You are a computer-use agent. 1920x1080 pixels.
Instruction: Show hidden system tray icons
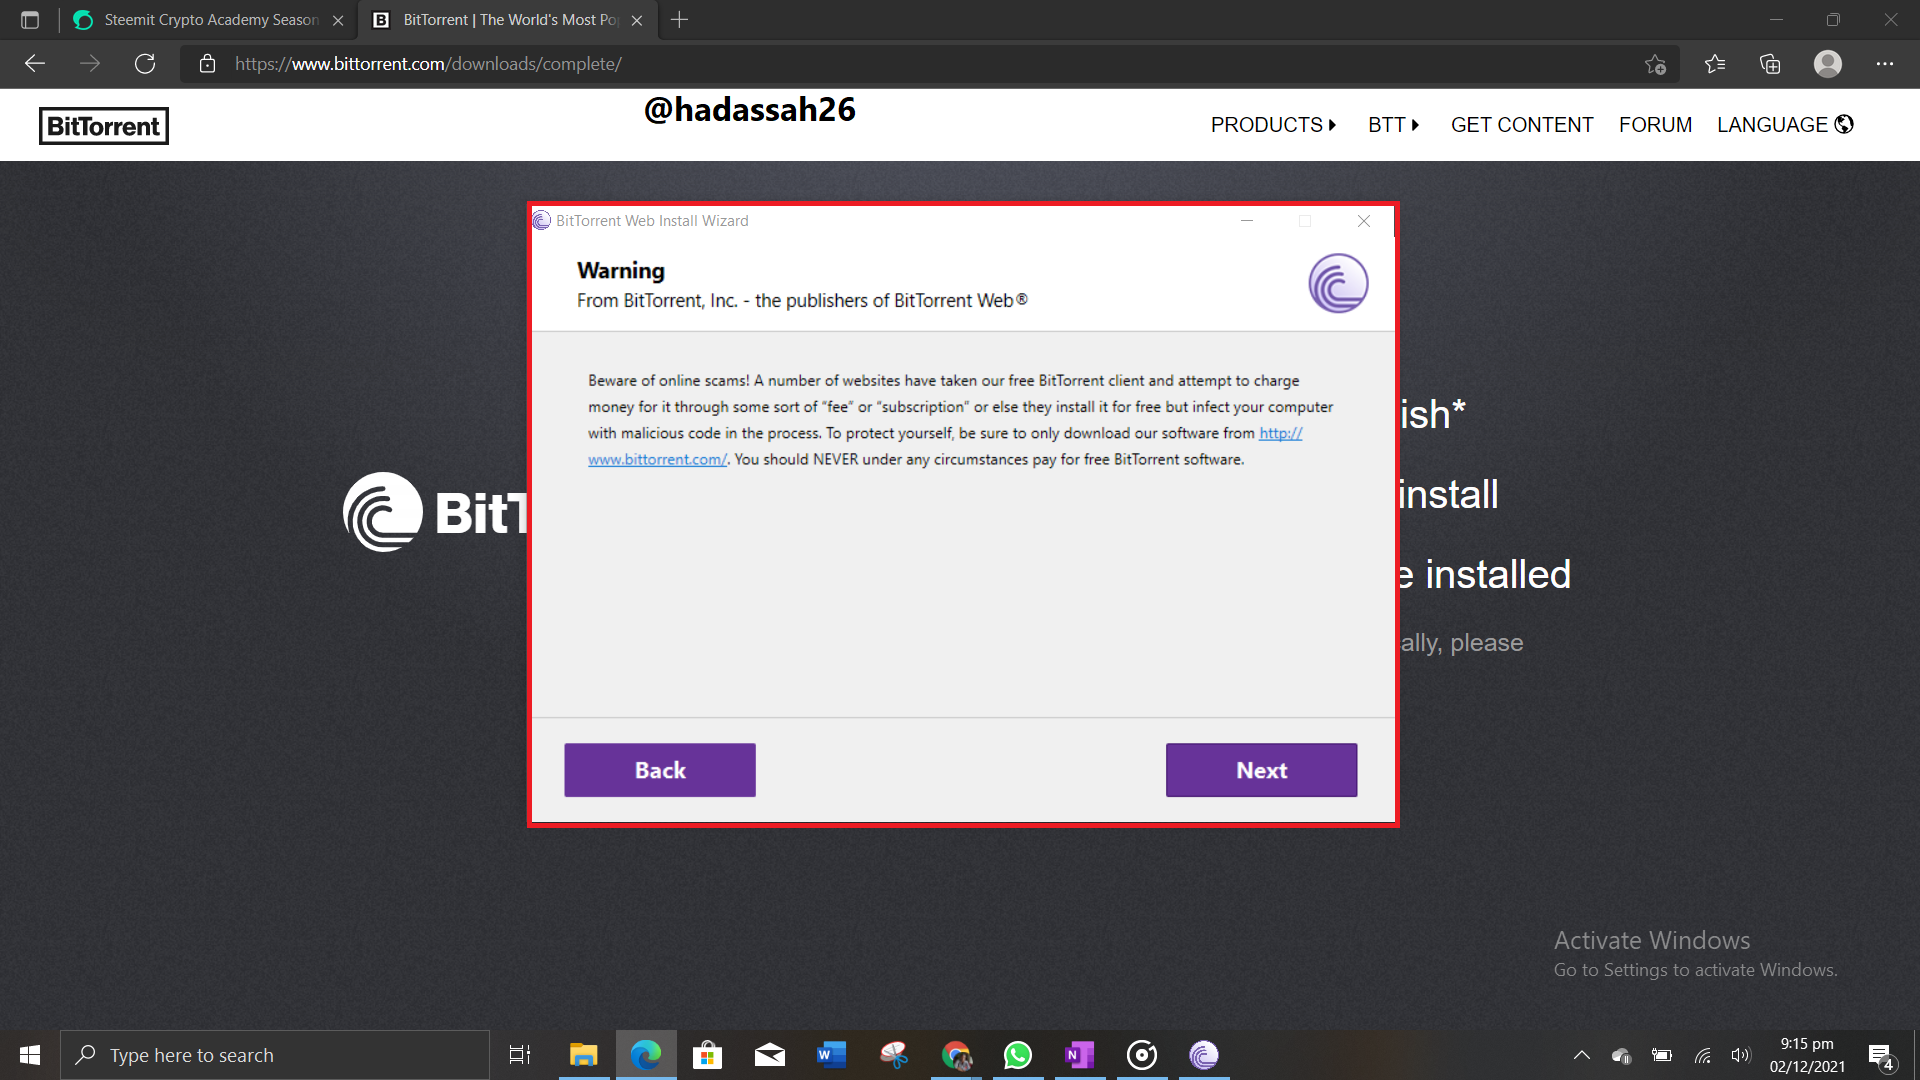[x=1582, y=1055]
